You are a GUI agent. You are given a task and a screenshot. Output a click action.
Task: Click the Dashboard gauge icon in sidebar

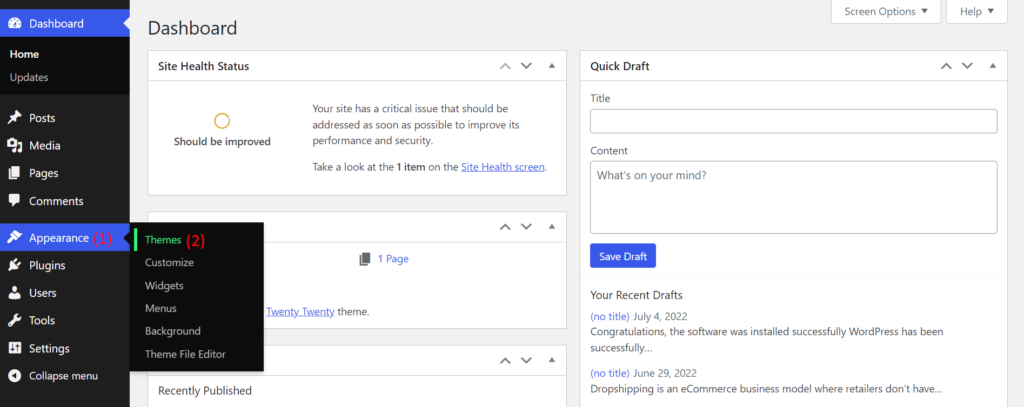tap(14, 24)
